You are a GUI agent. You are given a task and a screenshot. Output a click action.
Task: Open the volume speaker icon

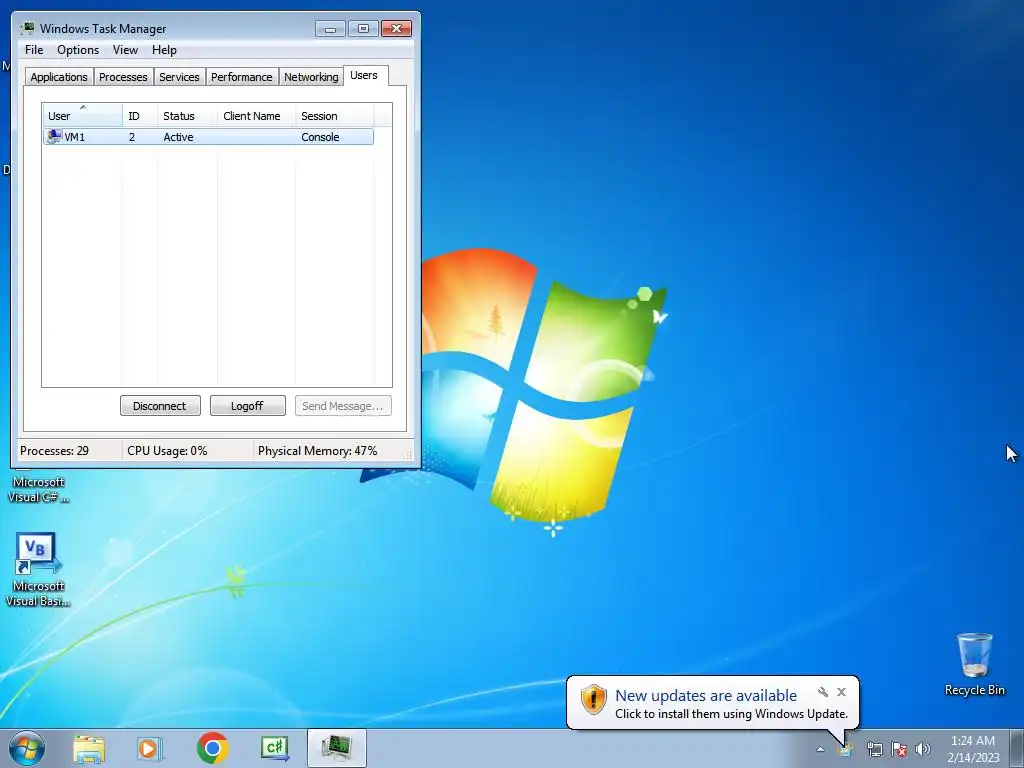pos(923,749)
